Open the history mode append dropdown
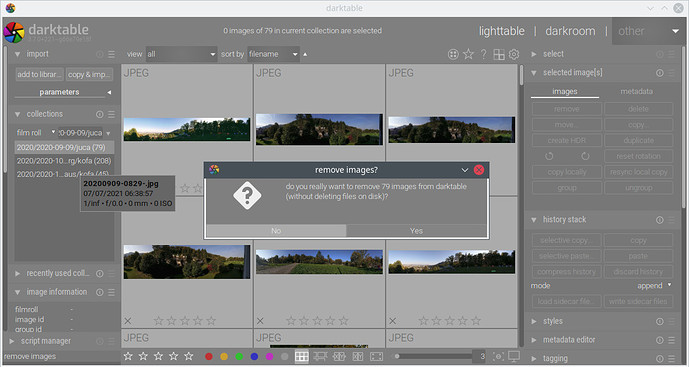689x367 pixels. pos(654,286)
